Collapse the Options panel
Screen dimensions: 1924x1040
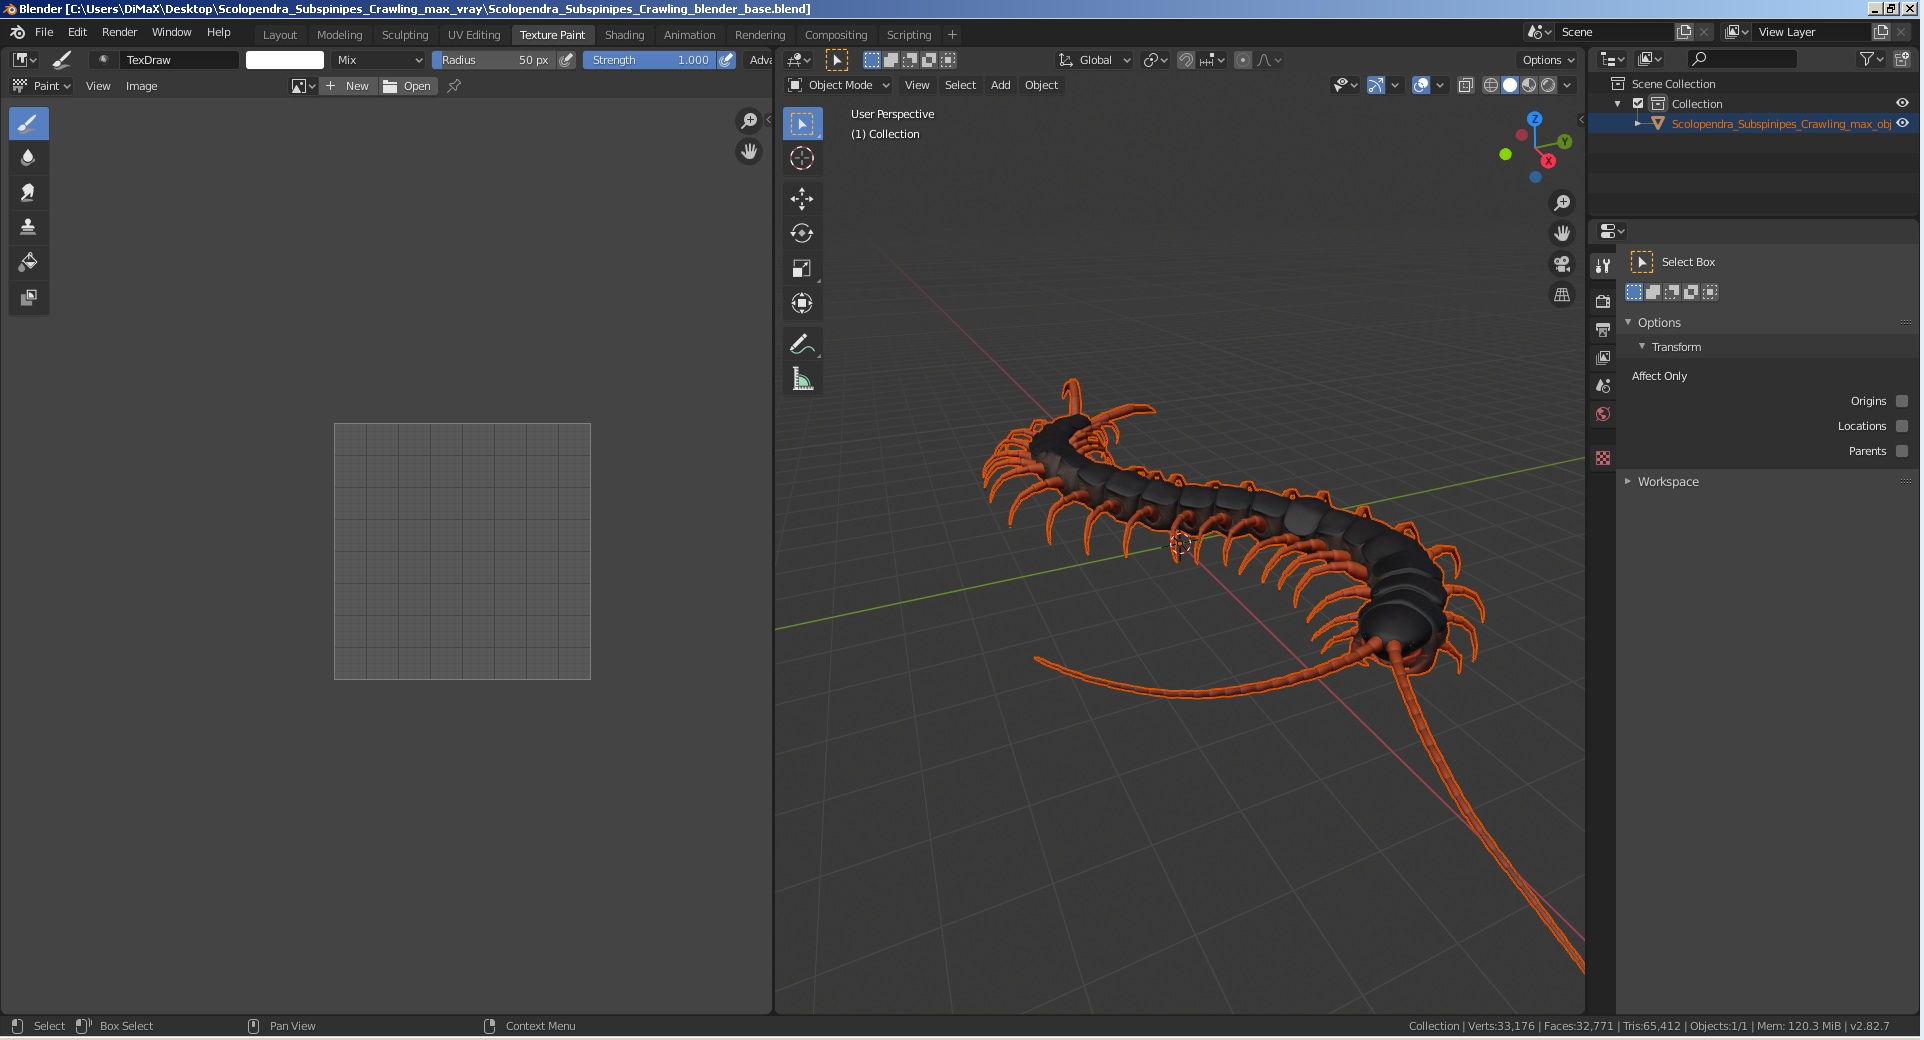(1628, 322)
